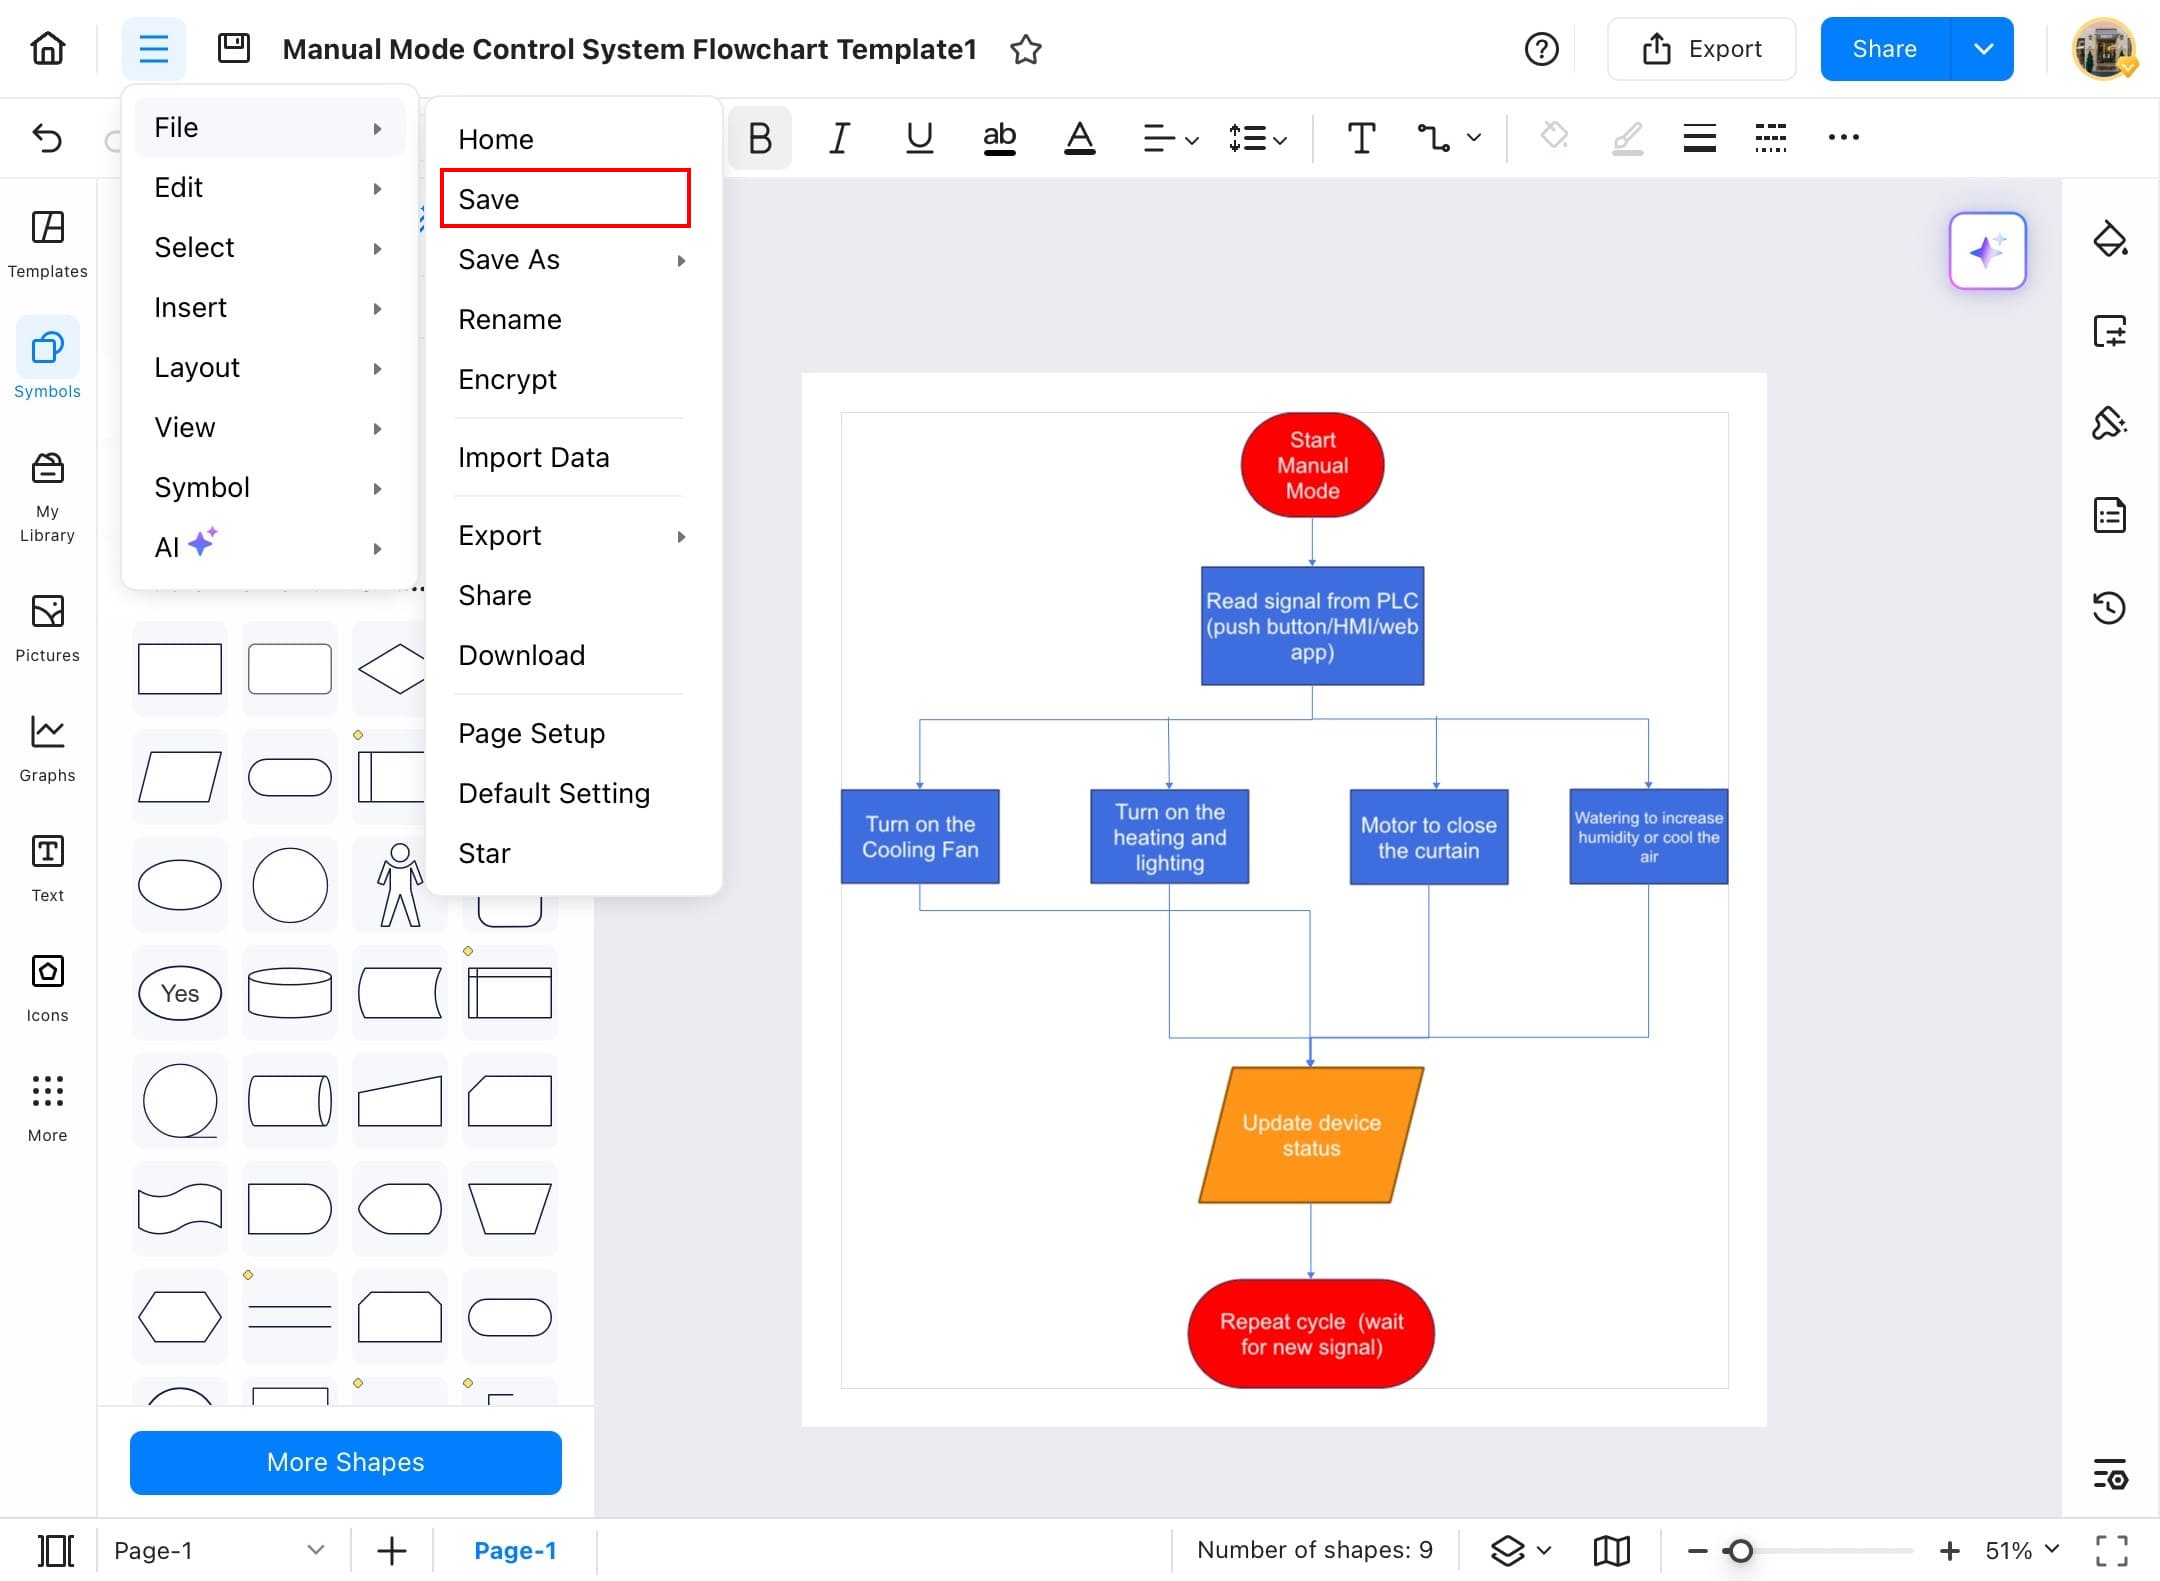The width and height of the screenshot is (2160, 1581).
Task: Click the help question mark icon
Action: [1541, 48]
